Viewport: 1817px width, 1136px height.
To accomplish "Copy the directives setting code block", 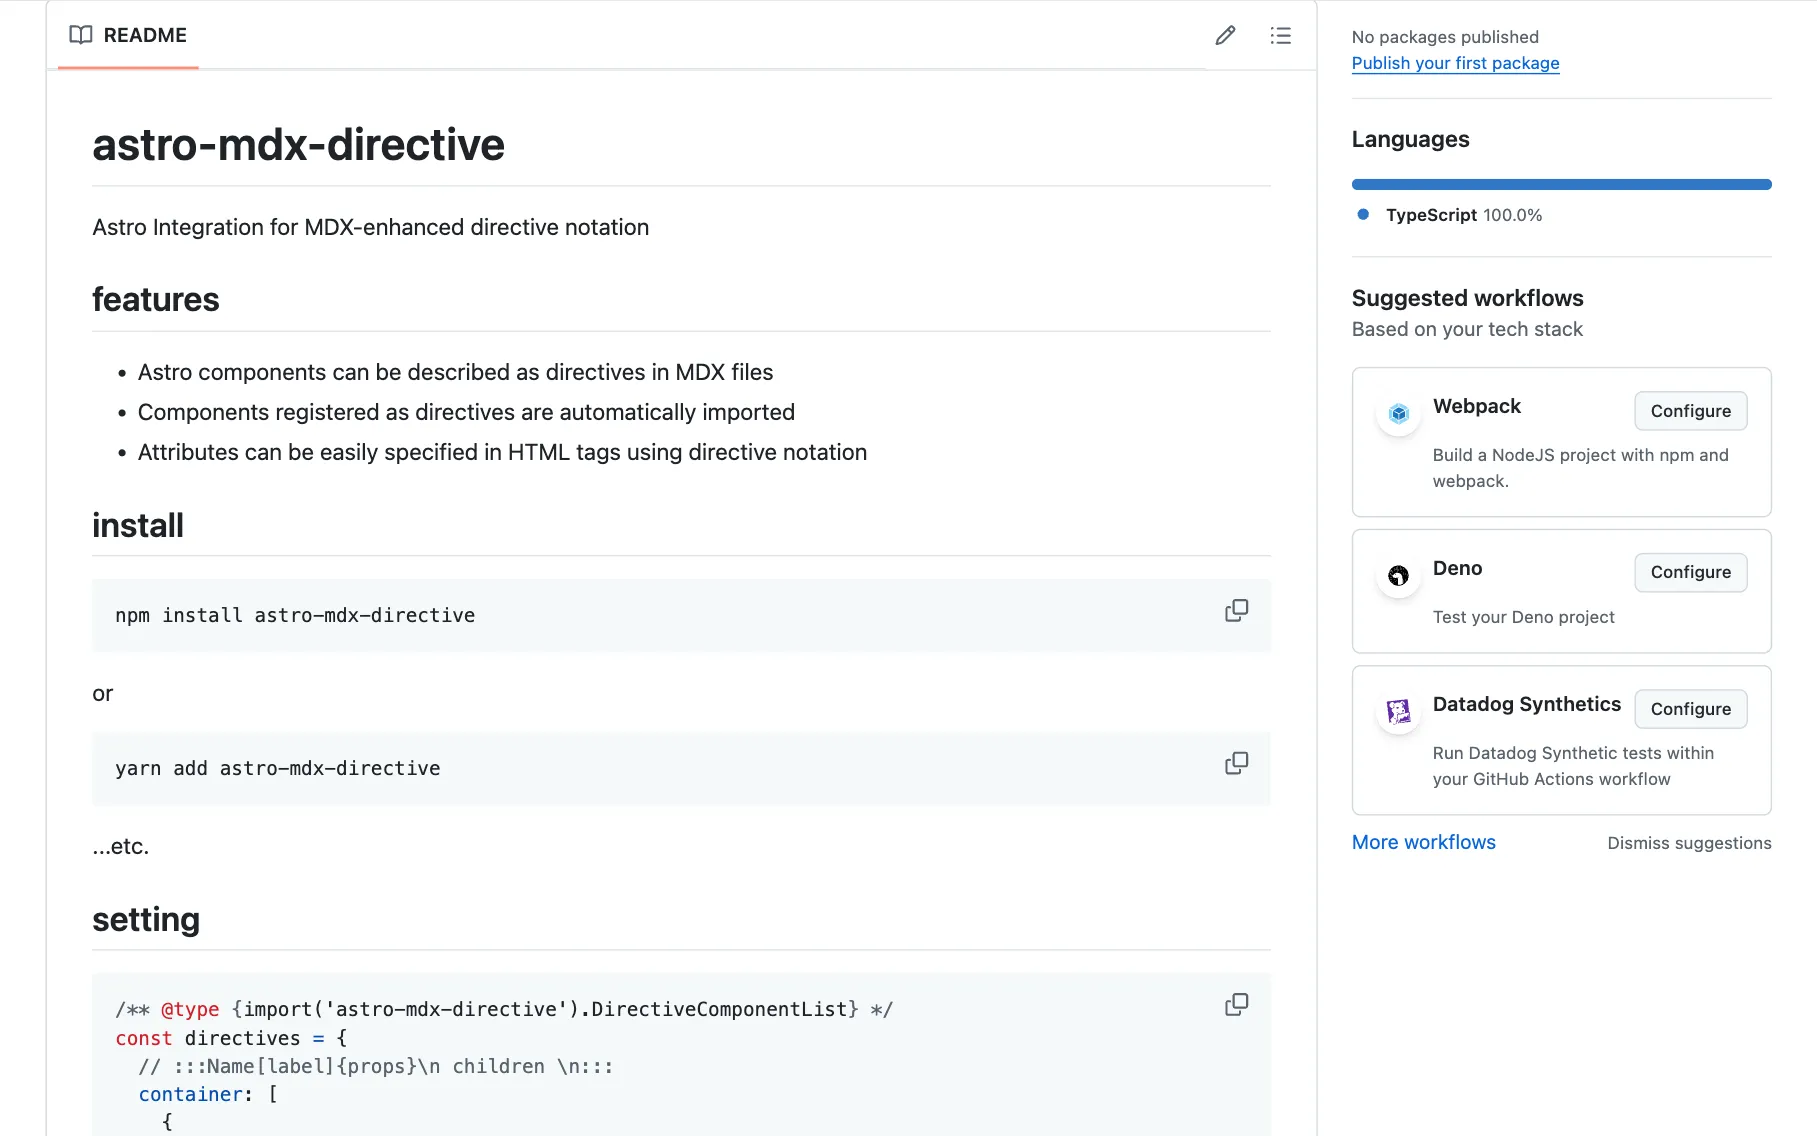I will (1236, 1005).
